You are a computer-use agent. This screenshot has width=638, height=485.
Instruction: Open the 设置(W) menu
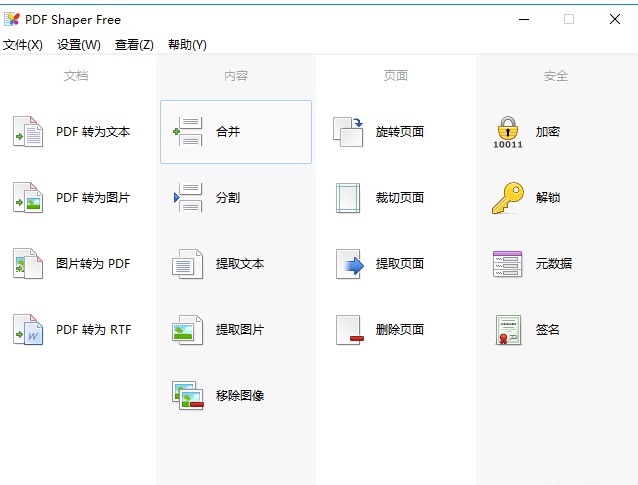[x=79, y=44]
